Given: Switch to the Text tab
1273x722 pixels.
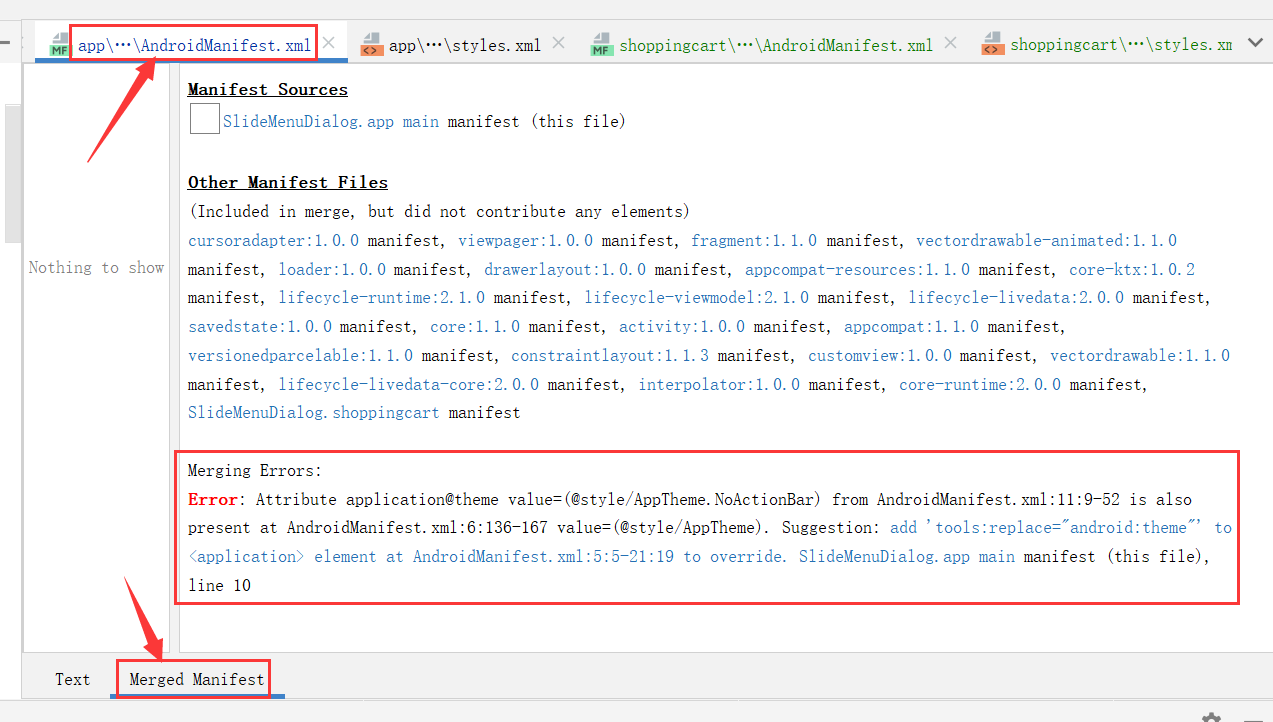Looking at the screenshot, I should click(72, 679).
